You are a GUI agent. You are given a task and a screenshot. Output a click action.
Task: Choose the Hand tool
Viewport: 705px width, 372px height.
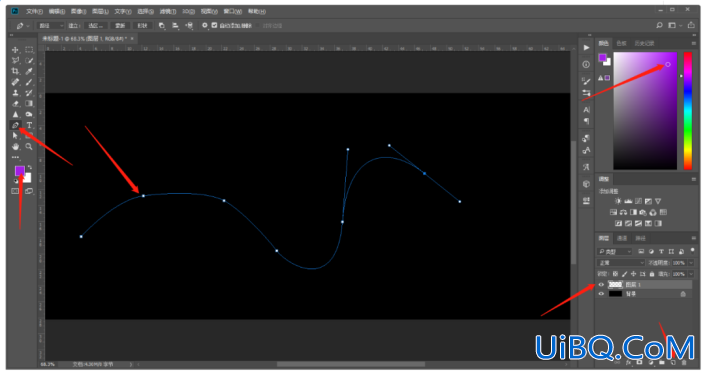[15, 147]
